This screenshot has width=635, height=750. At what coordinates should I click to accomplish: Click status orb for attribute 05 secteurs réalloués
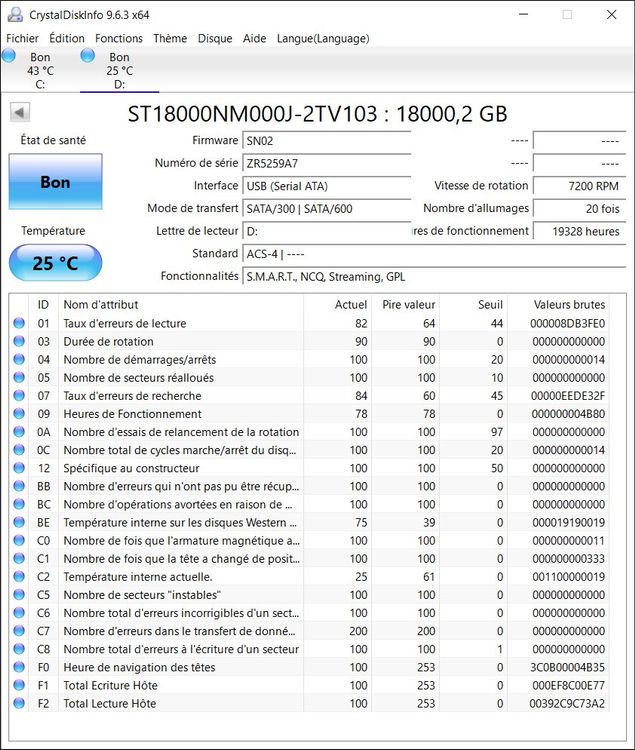pyautogui.click(x=19, y=377)
